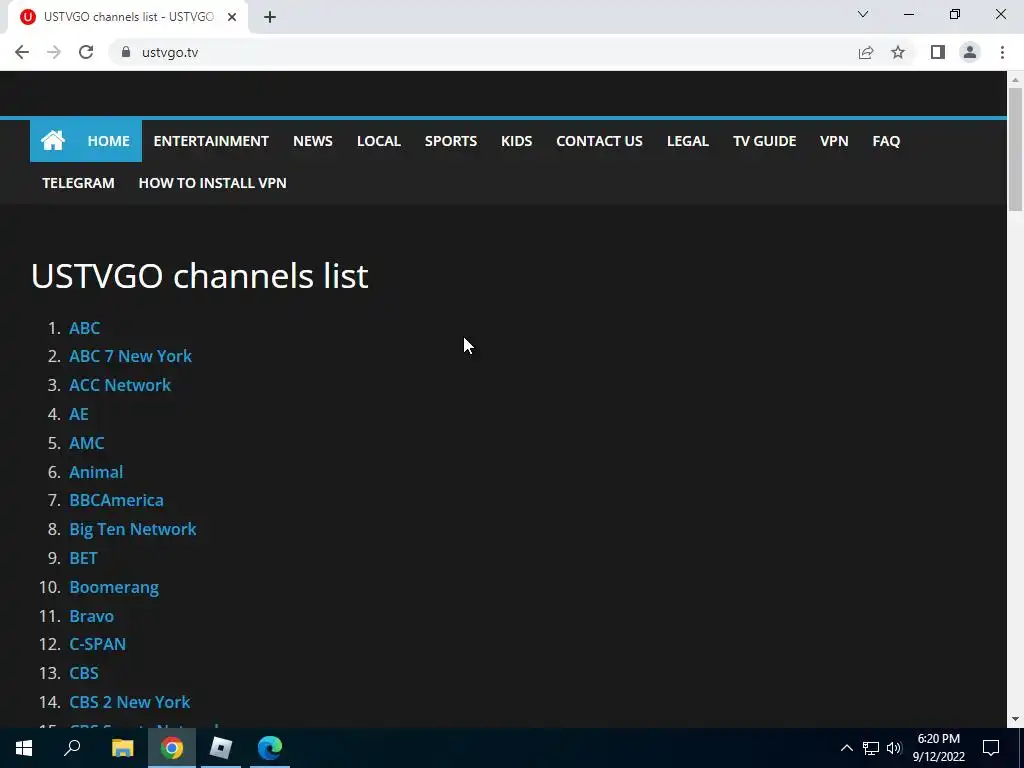This screenshot has width=1024, height=768.
Task: Open the TV GUIDE page
Action: (765, 141)
